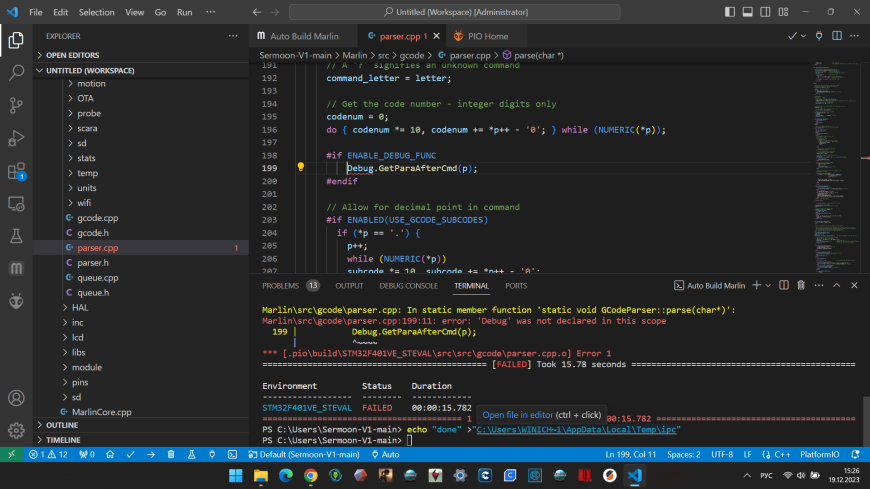Open Auto Build Marlin sidebar icon
870x489 pixels.
pos(16,269)
